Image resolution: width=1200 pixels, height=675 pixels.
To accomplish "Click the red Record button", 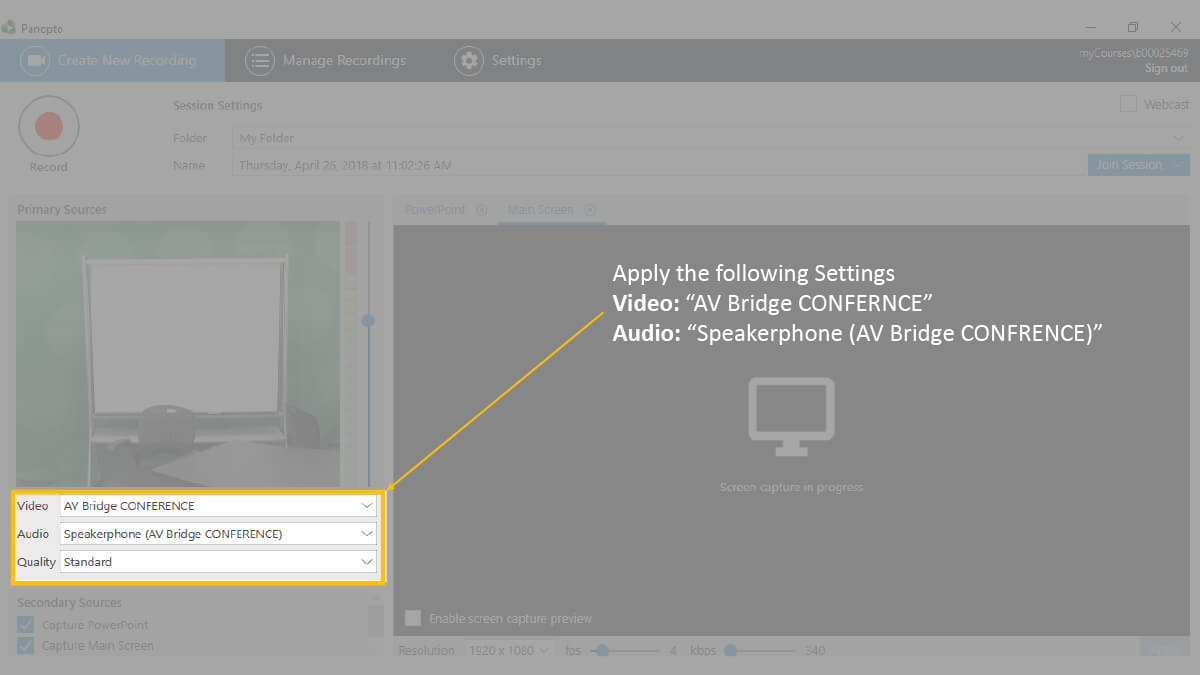I will tap(48, 127).
